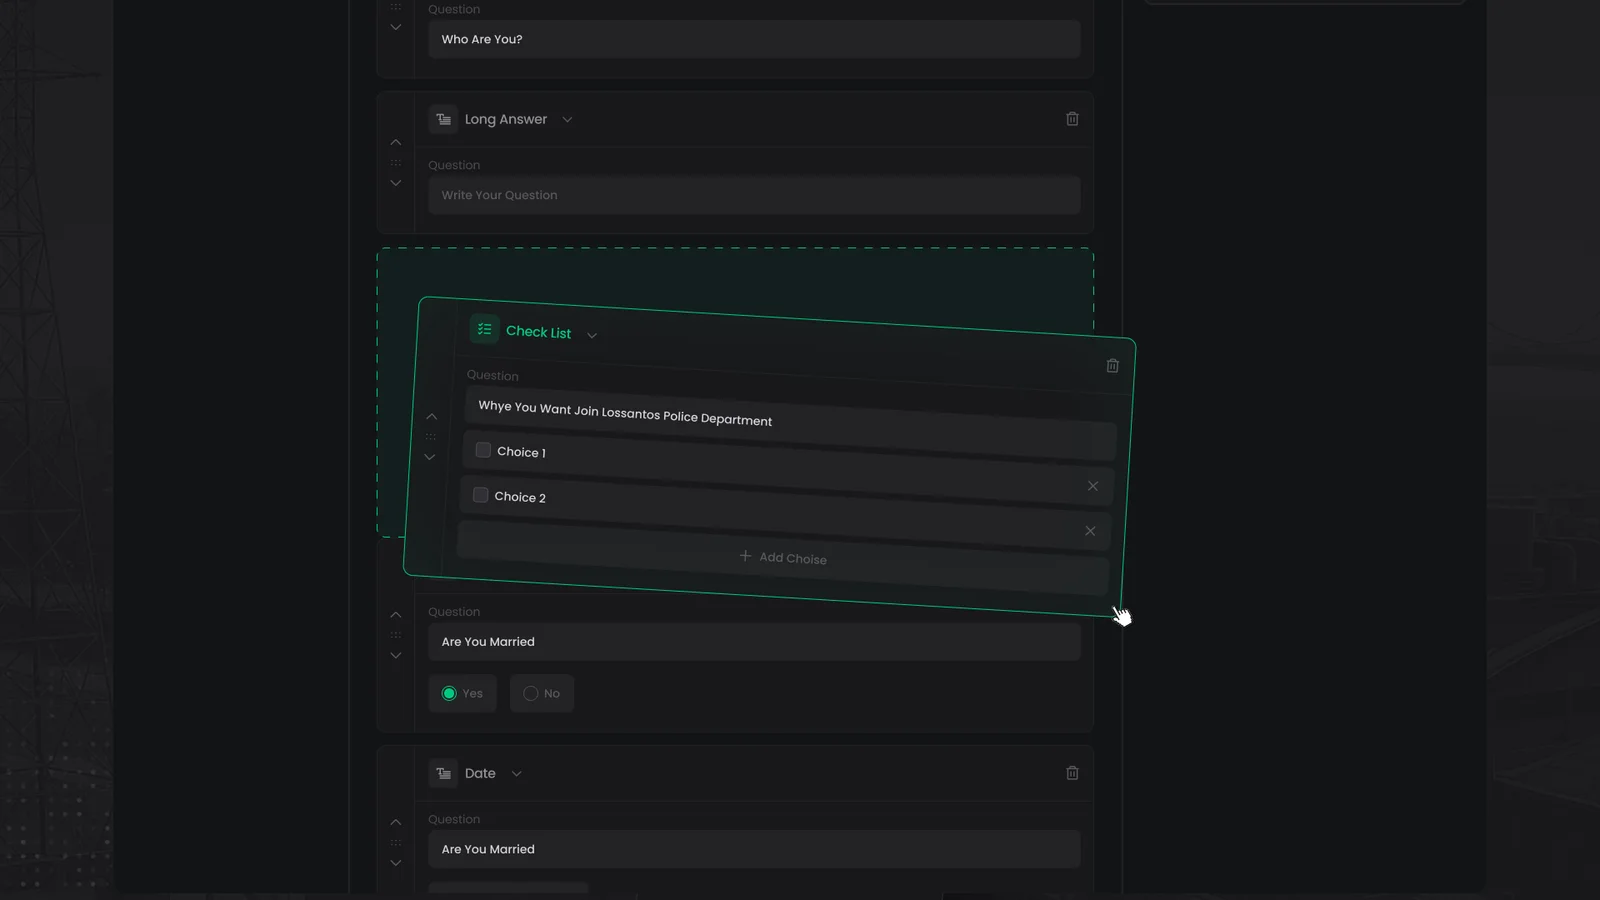Focus the Write Your Question field

pyautogui.click(x=754, y=195)
